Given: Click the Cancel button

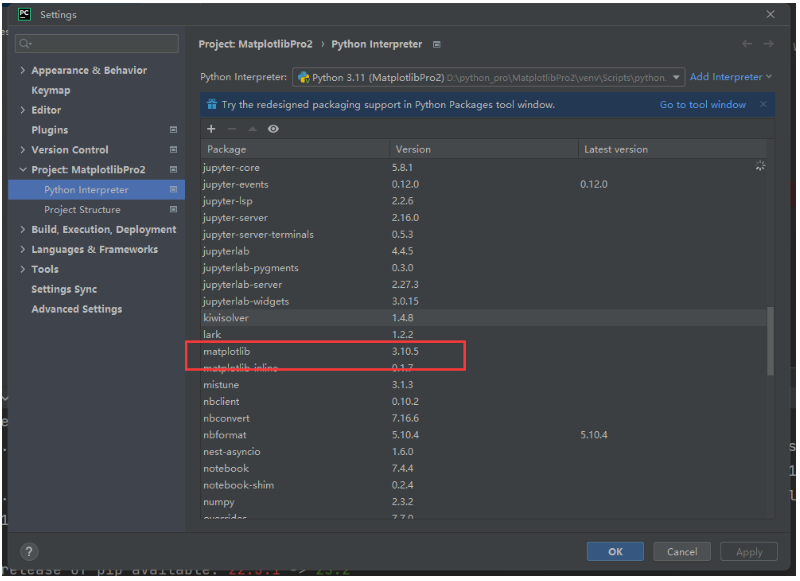Looking at the screenshot, I should coord(682,551).
